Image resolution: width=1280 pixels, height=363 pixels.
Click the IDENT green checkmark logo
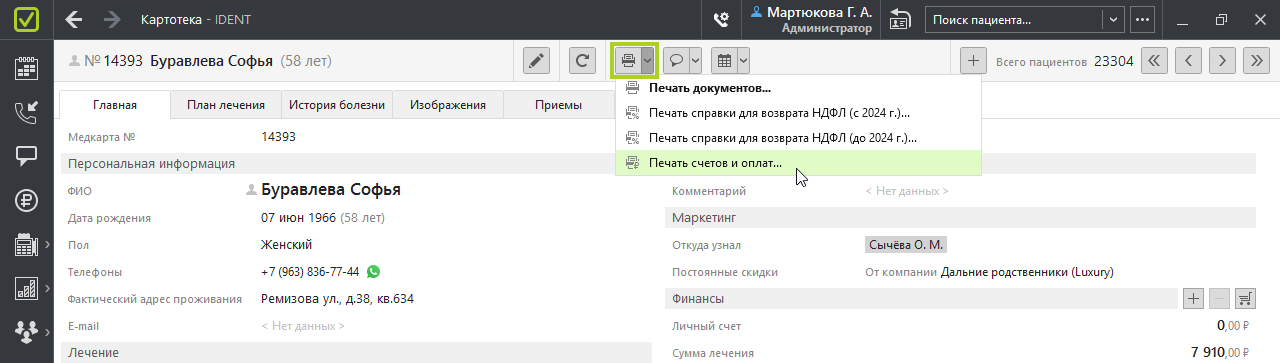[x=27, y=20]
